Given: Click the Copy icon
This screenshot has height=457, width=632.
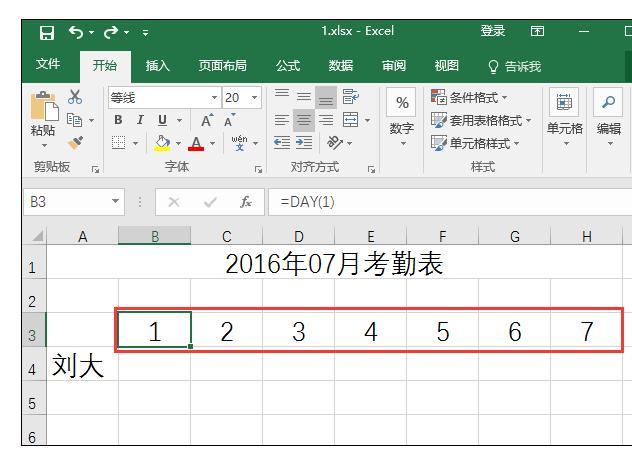Looking at the screenshot, I should coord(75,120).
